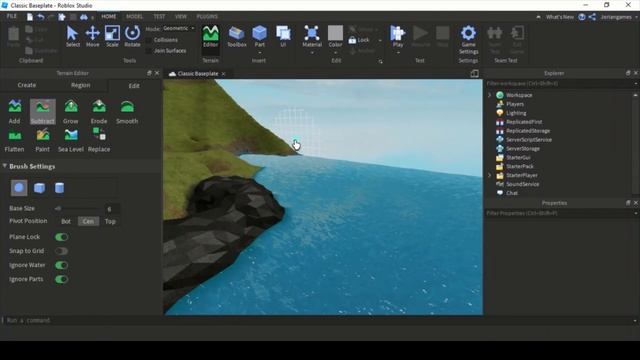Viewport: 640px width, 360px height.
Task: Select ReplicatedStorage in Explorer
Action: click(x=528, y=131)
